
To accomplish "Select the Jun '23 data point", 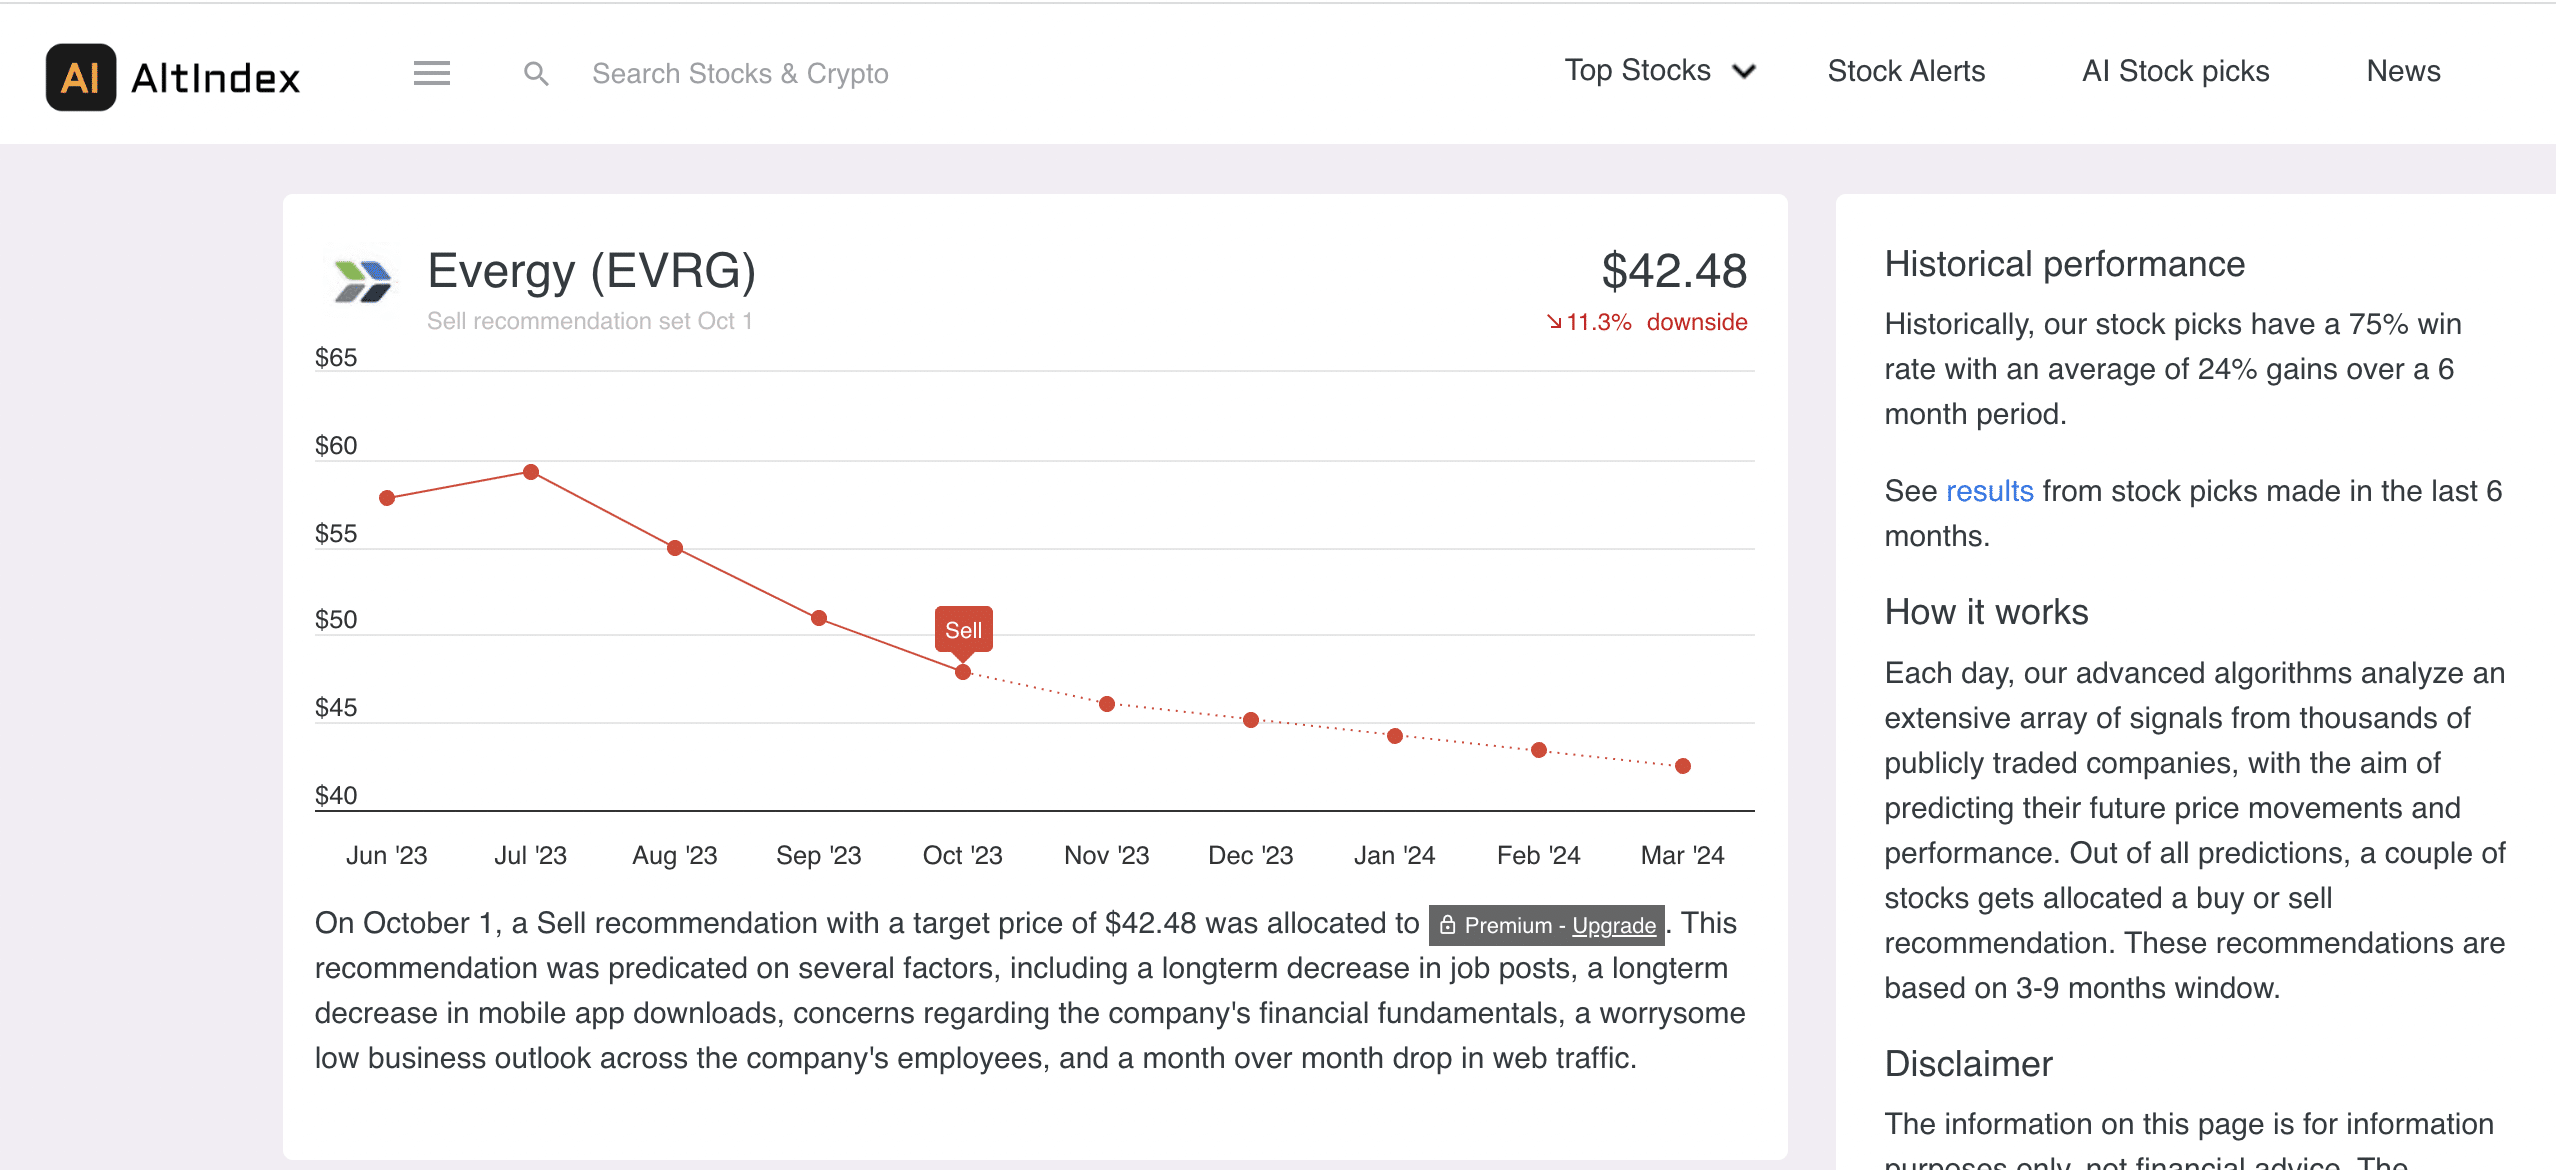I will point(387,498).
